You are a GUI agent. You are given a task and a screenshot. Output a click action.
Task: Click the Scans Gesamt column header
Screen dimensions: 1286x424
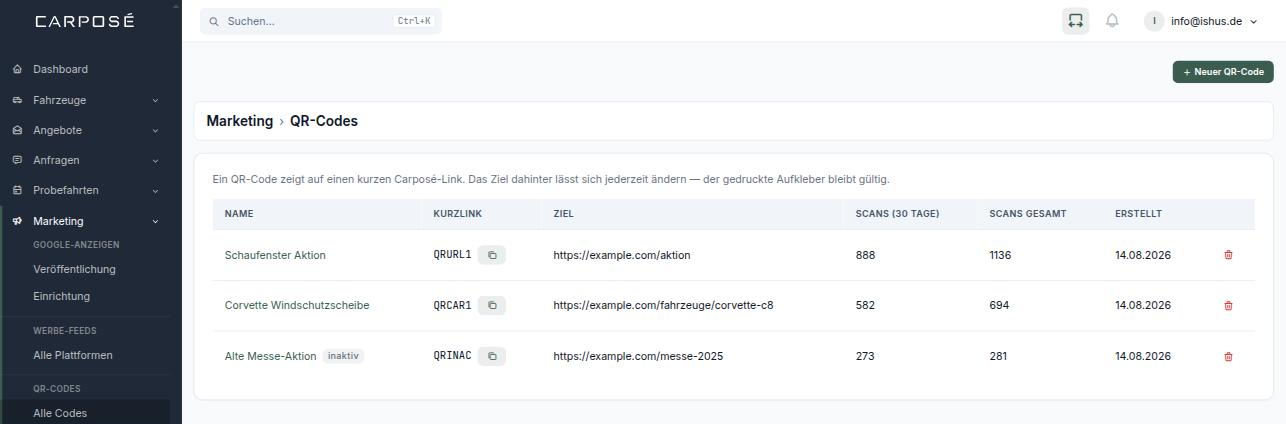pyautogui.click(x=1028, y=214)
